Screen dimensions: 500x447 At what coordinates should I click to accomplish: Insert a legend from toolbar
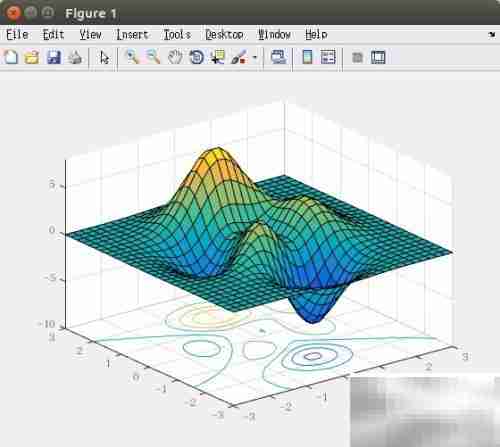click(x=328, y=57)
